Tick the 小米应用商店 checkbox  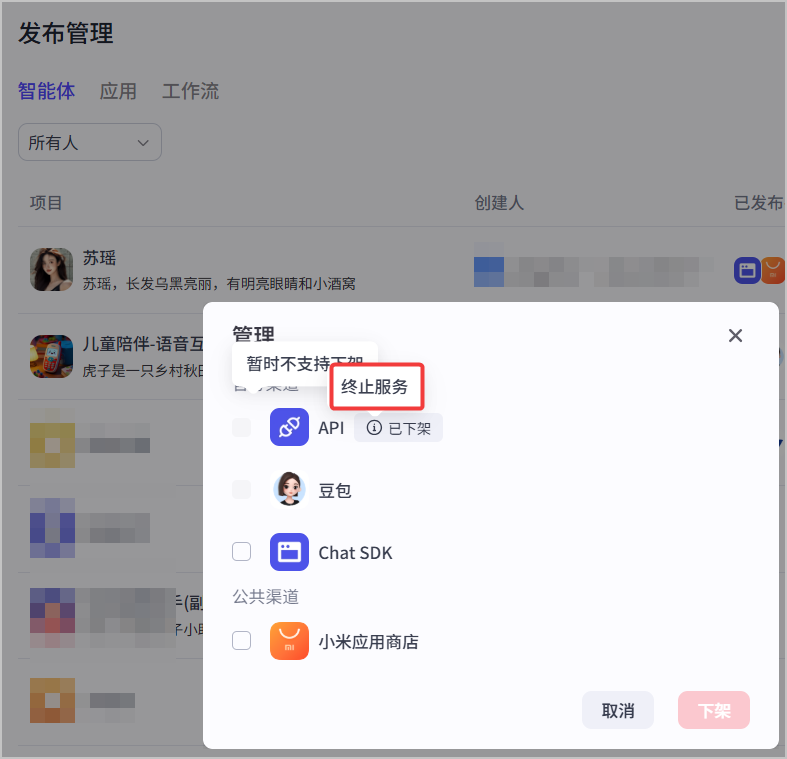point(241,641)
